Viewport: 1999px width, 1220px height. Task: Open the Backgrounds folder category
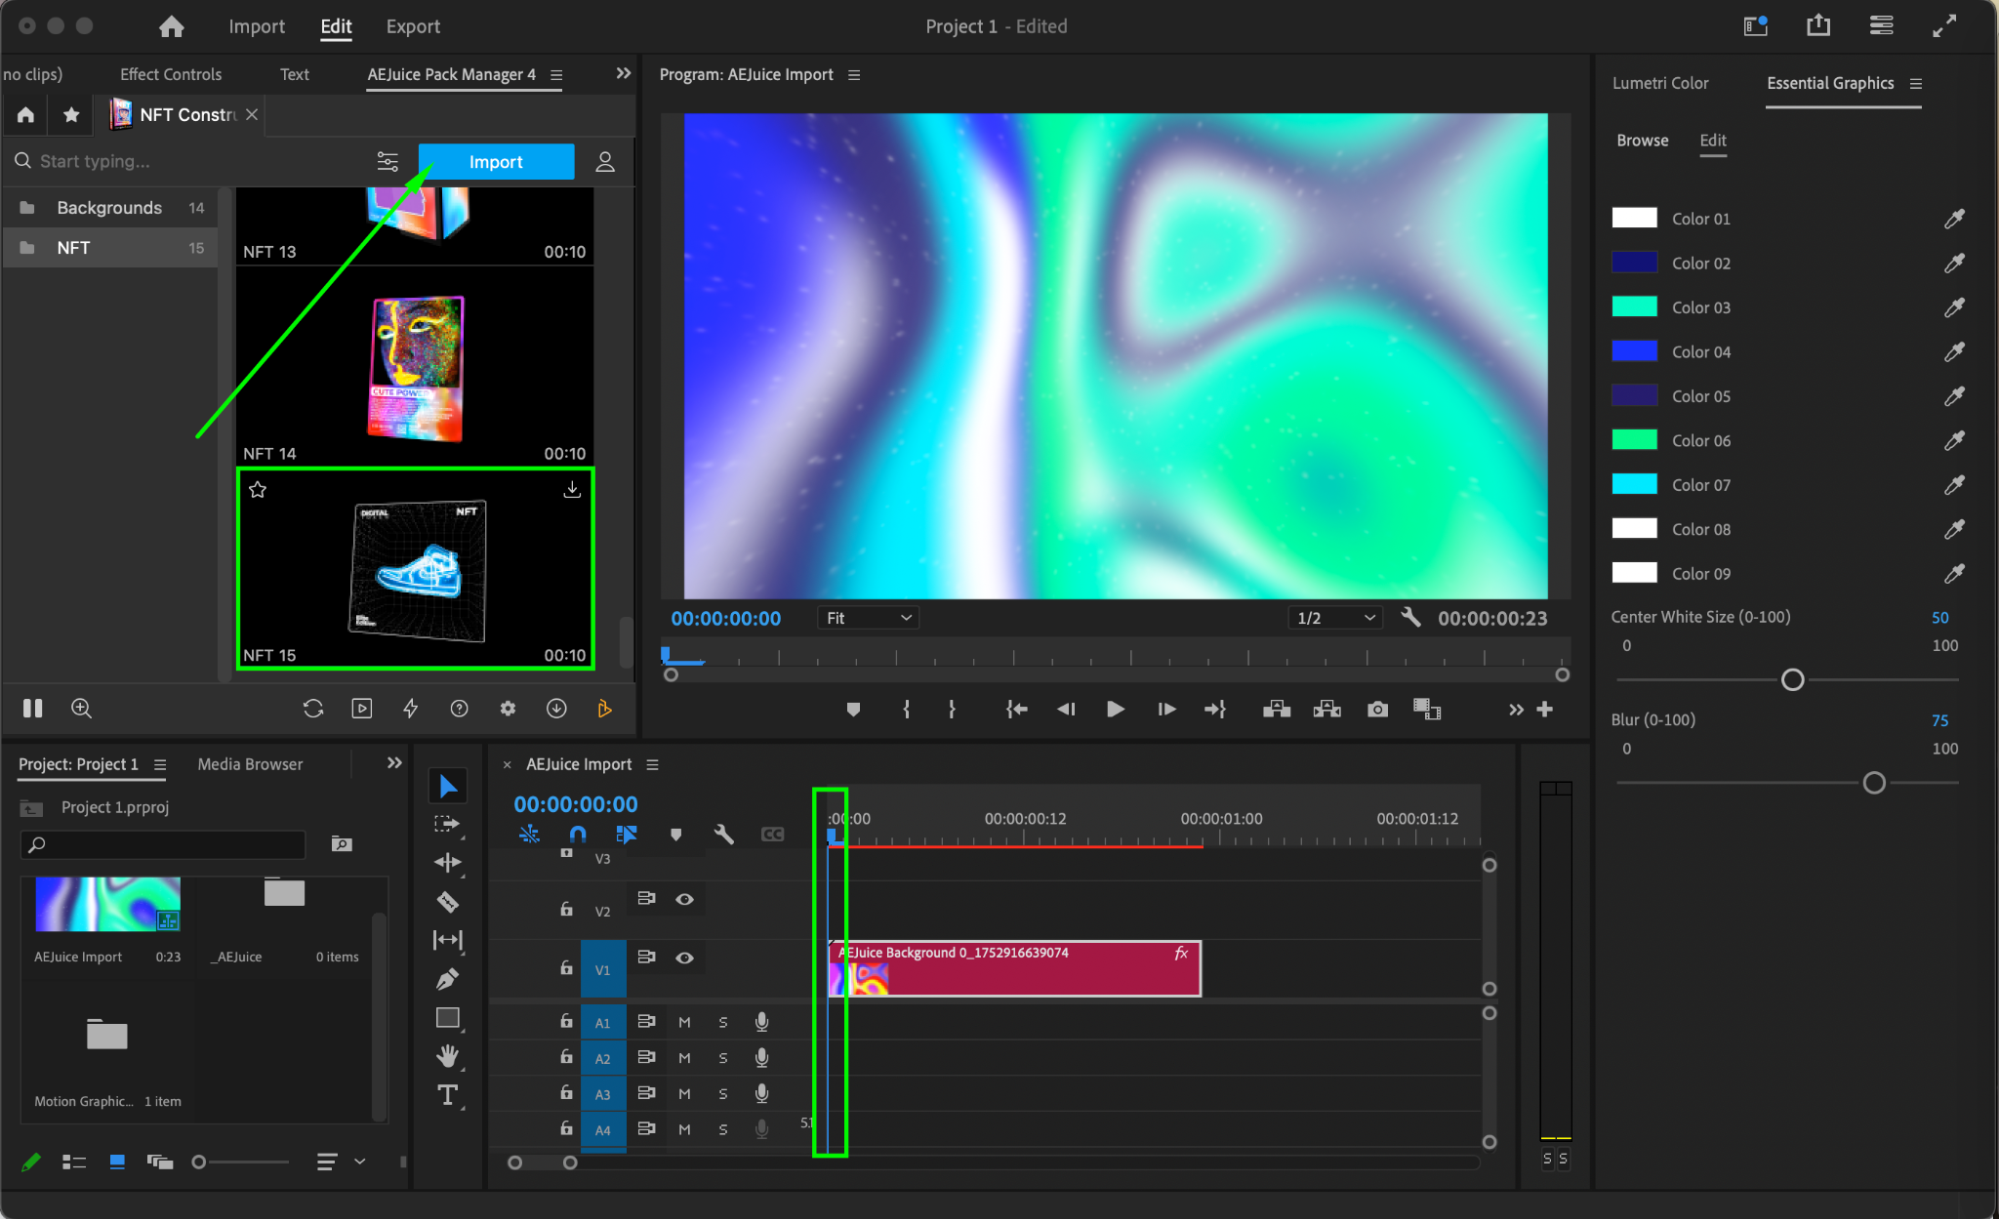pyautogui.click(x=109, y=208)
